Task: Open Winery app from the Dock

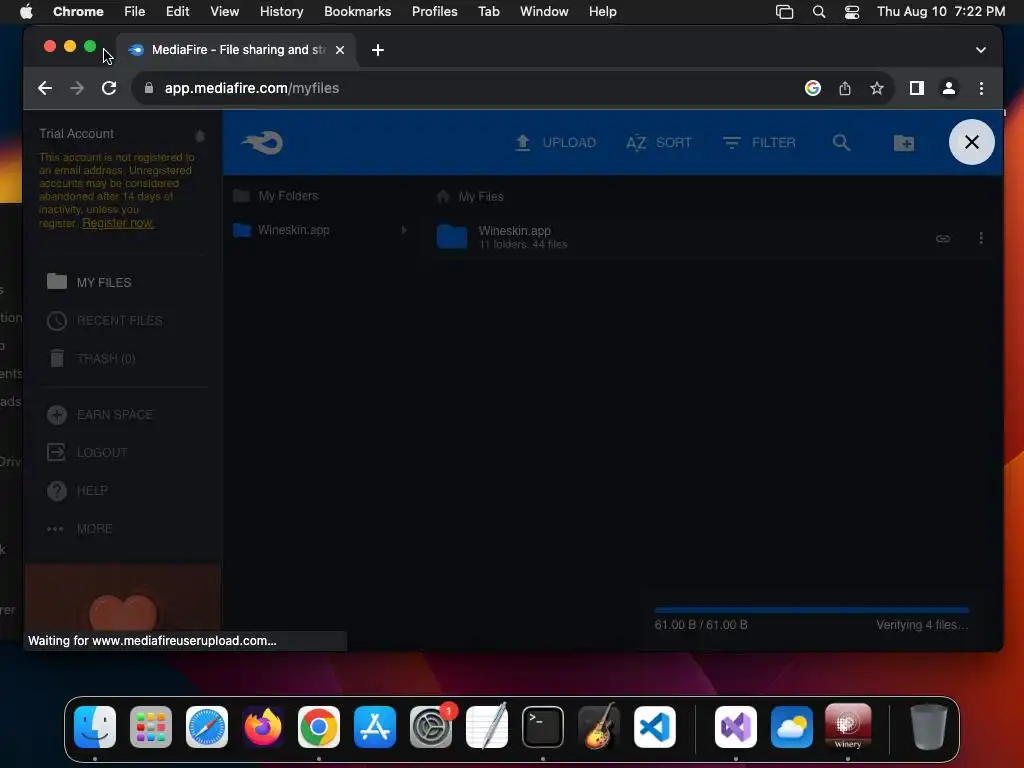Action: coord(848,726)
